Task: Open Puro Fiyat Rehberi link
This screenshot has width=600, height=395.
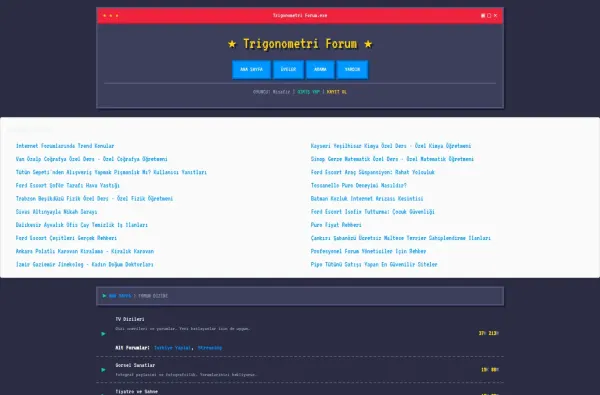Action: 336,225
